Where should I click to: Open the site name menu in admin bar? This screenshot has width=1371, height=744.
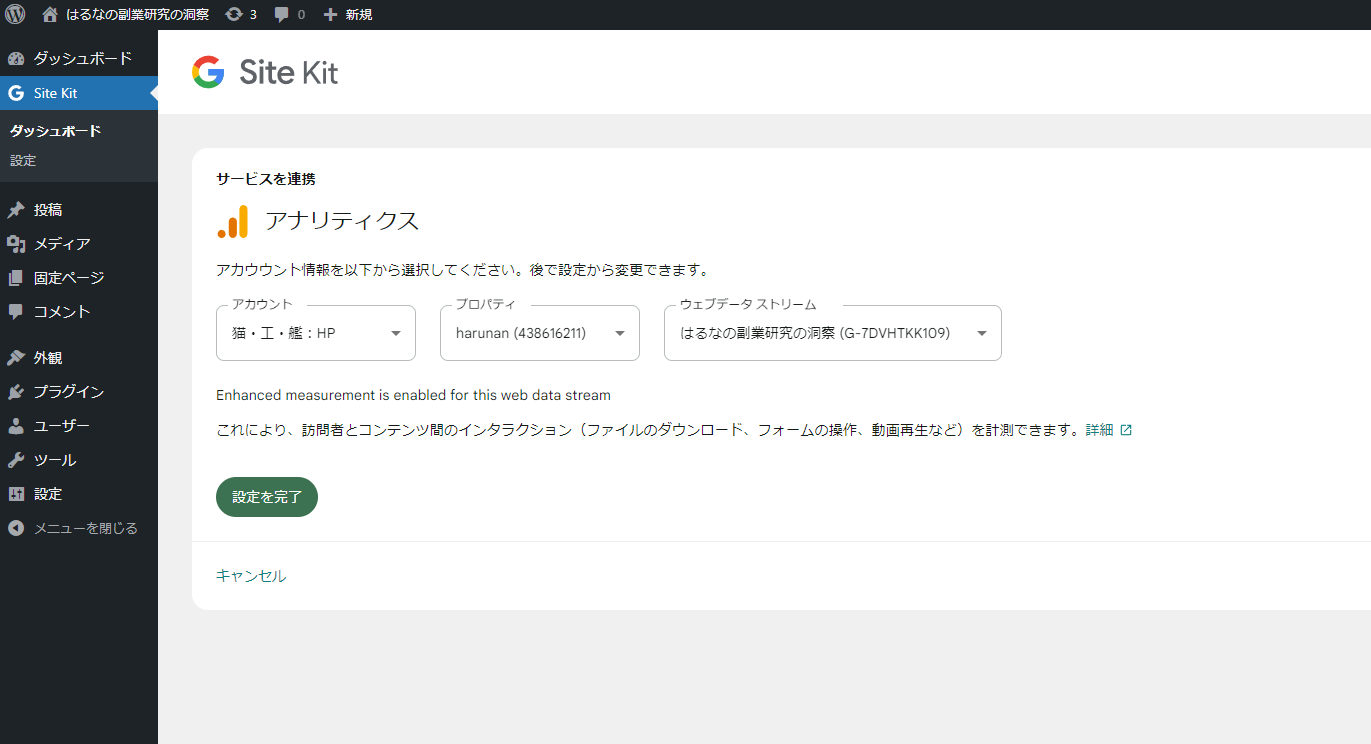125,14
